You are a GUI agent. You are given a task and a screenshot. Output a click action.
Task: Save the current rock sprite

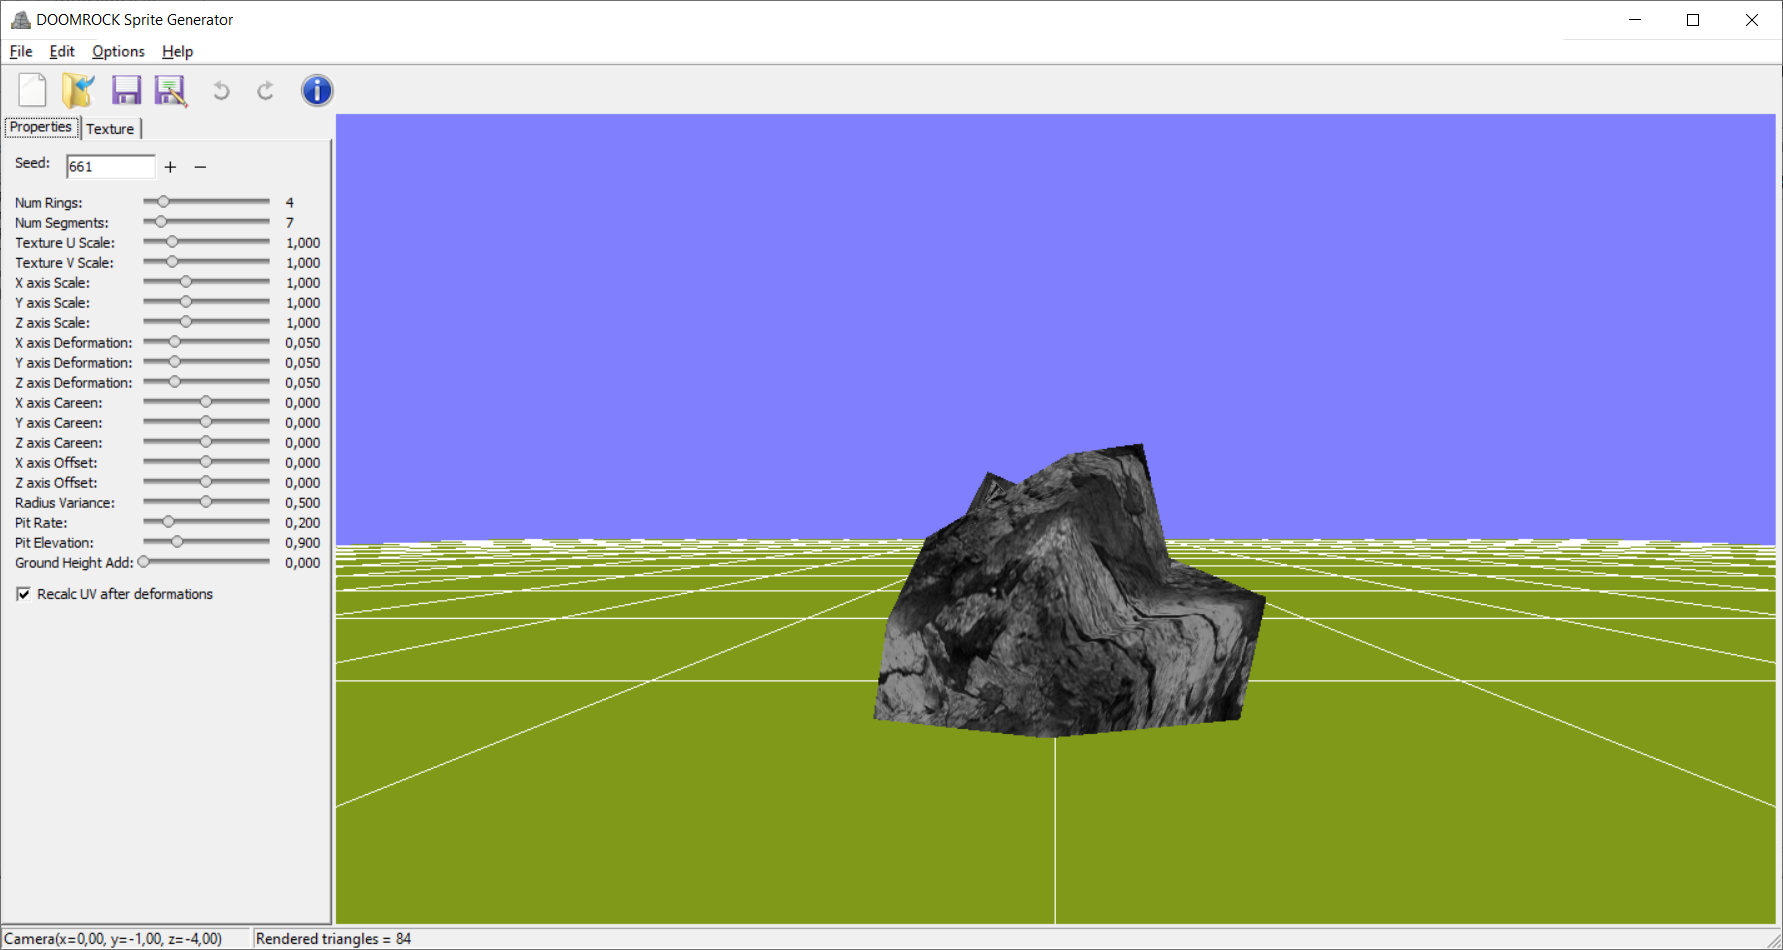tap(126, 90)
